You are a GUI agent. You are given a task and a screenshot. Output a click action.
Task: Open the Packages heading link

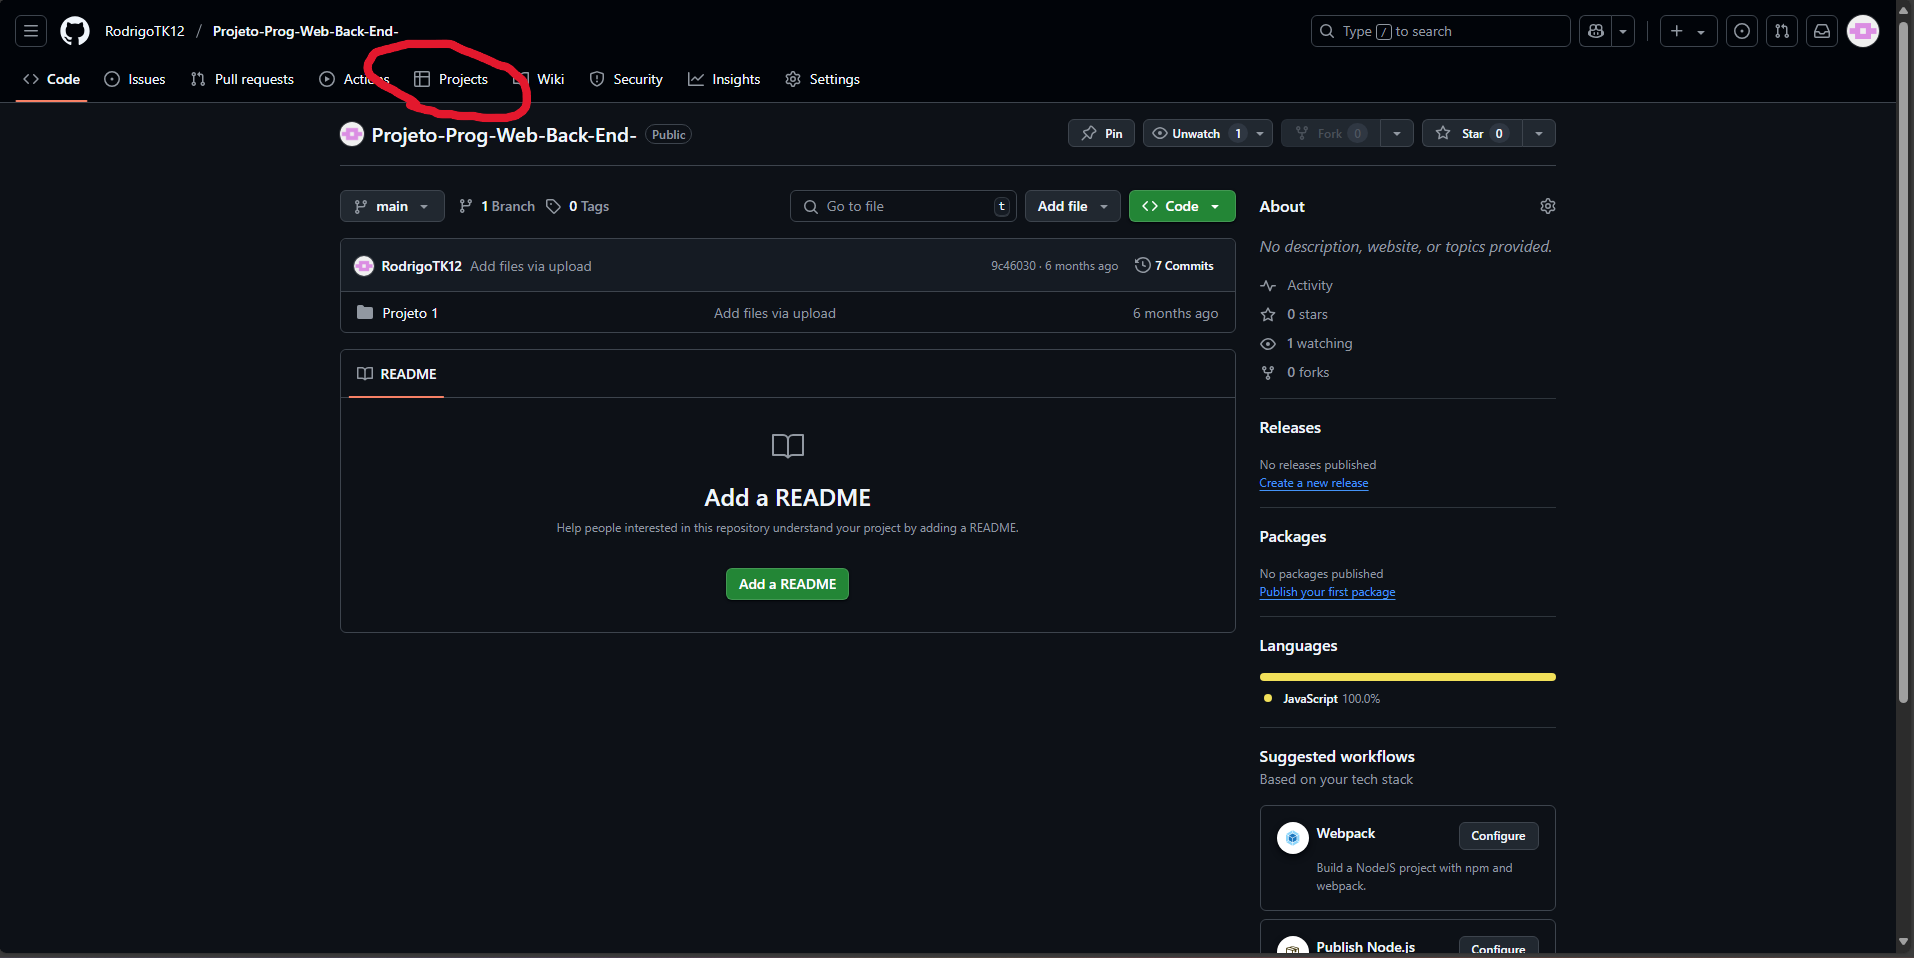click(1293, 536)
